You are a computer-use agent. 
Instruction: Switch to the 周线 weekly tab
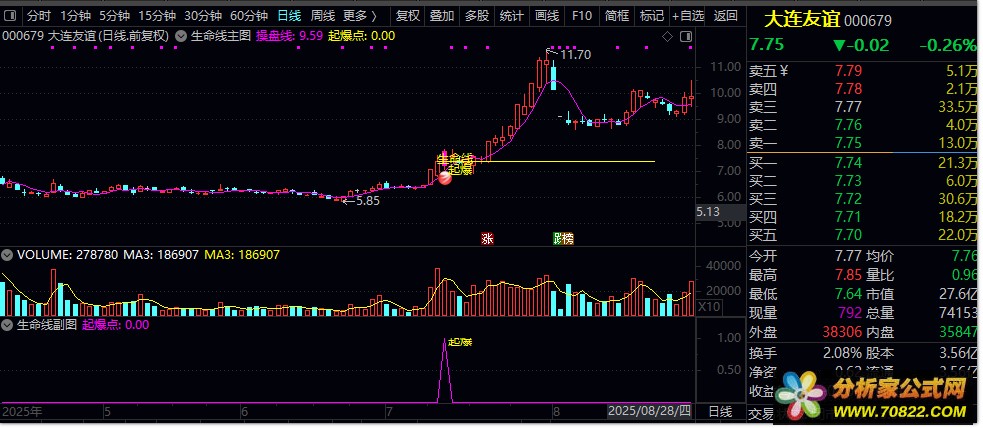coord(322,16)
